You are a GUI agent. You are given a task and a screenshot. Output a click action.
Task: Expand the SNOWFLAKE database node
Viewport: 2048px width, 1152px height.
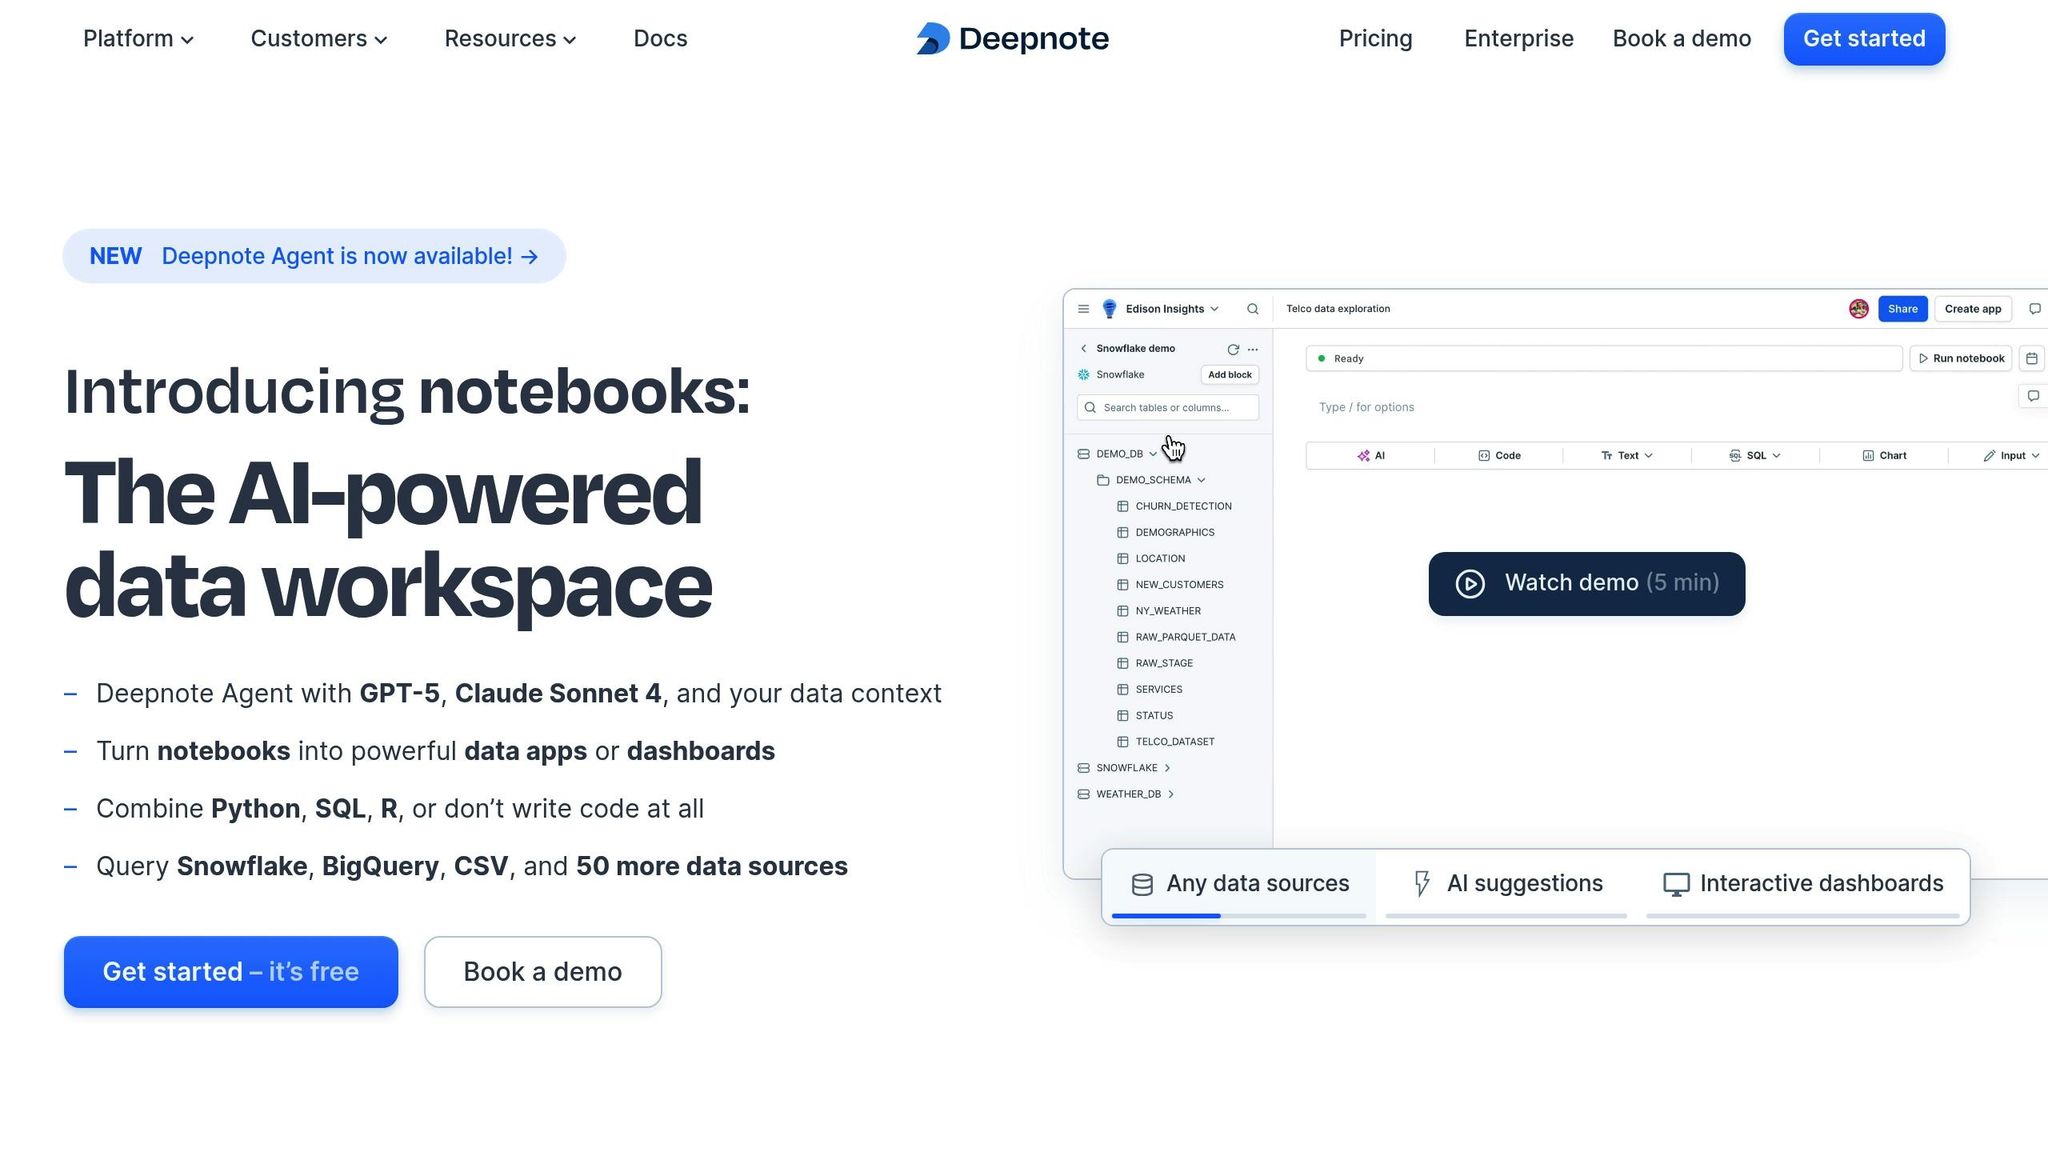(x=1167, y=768)
